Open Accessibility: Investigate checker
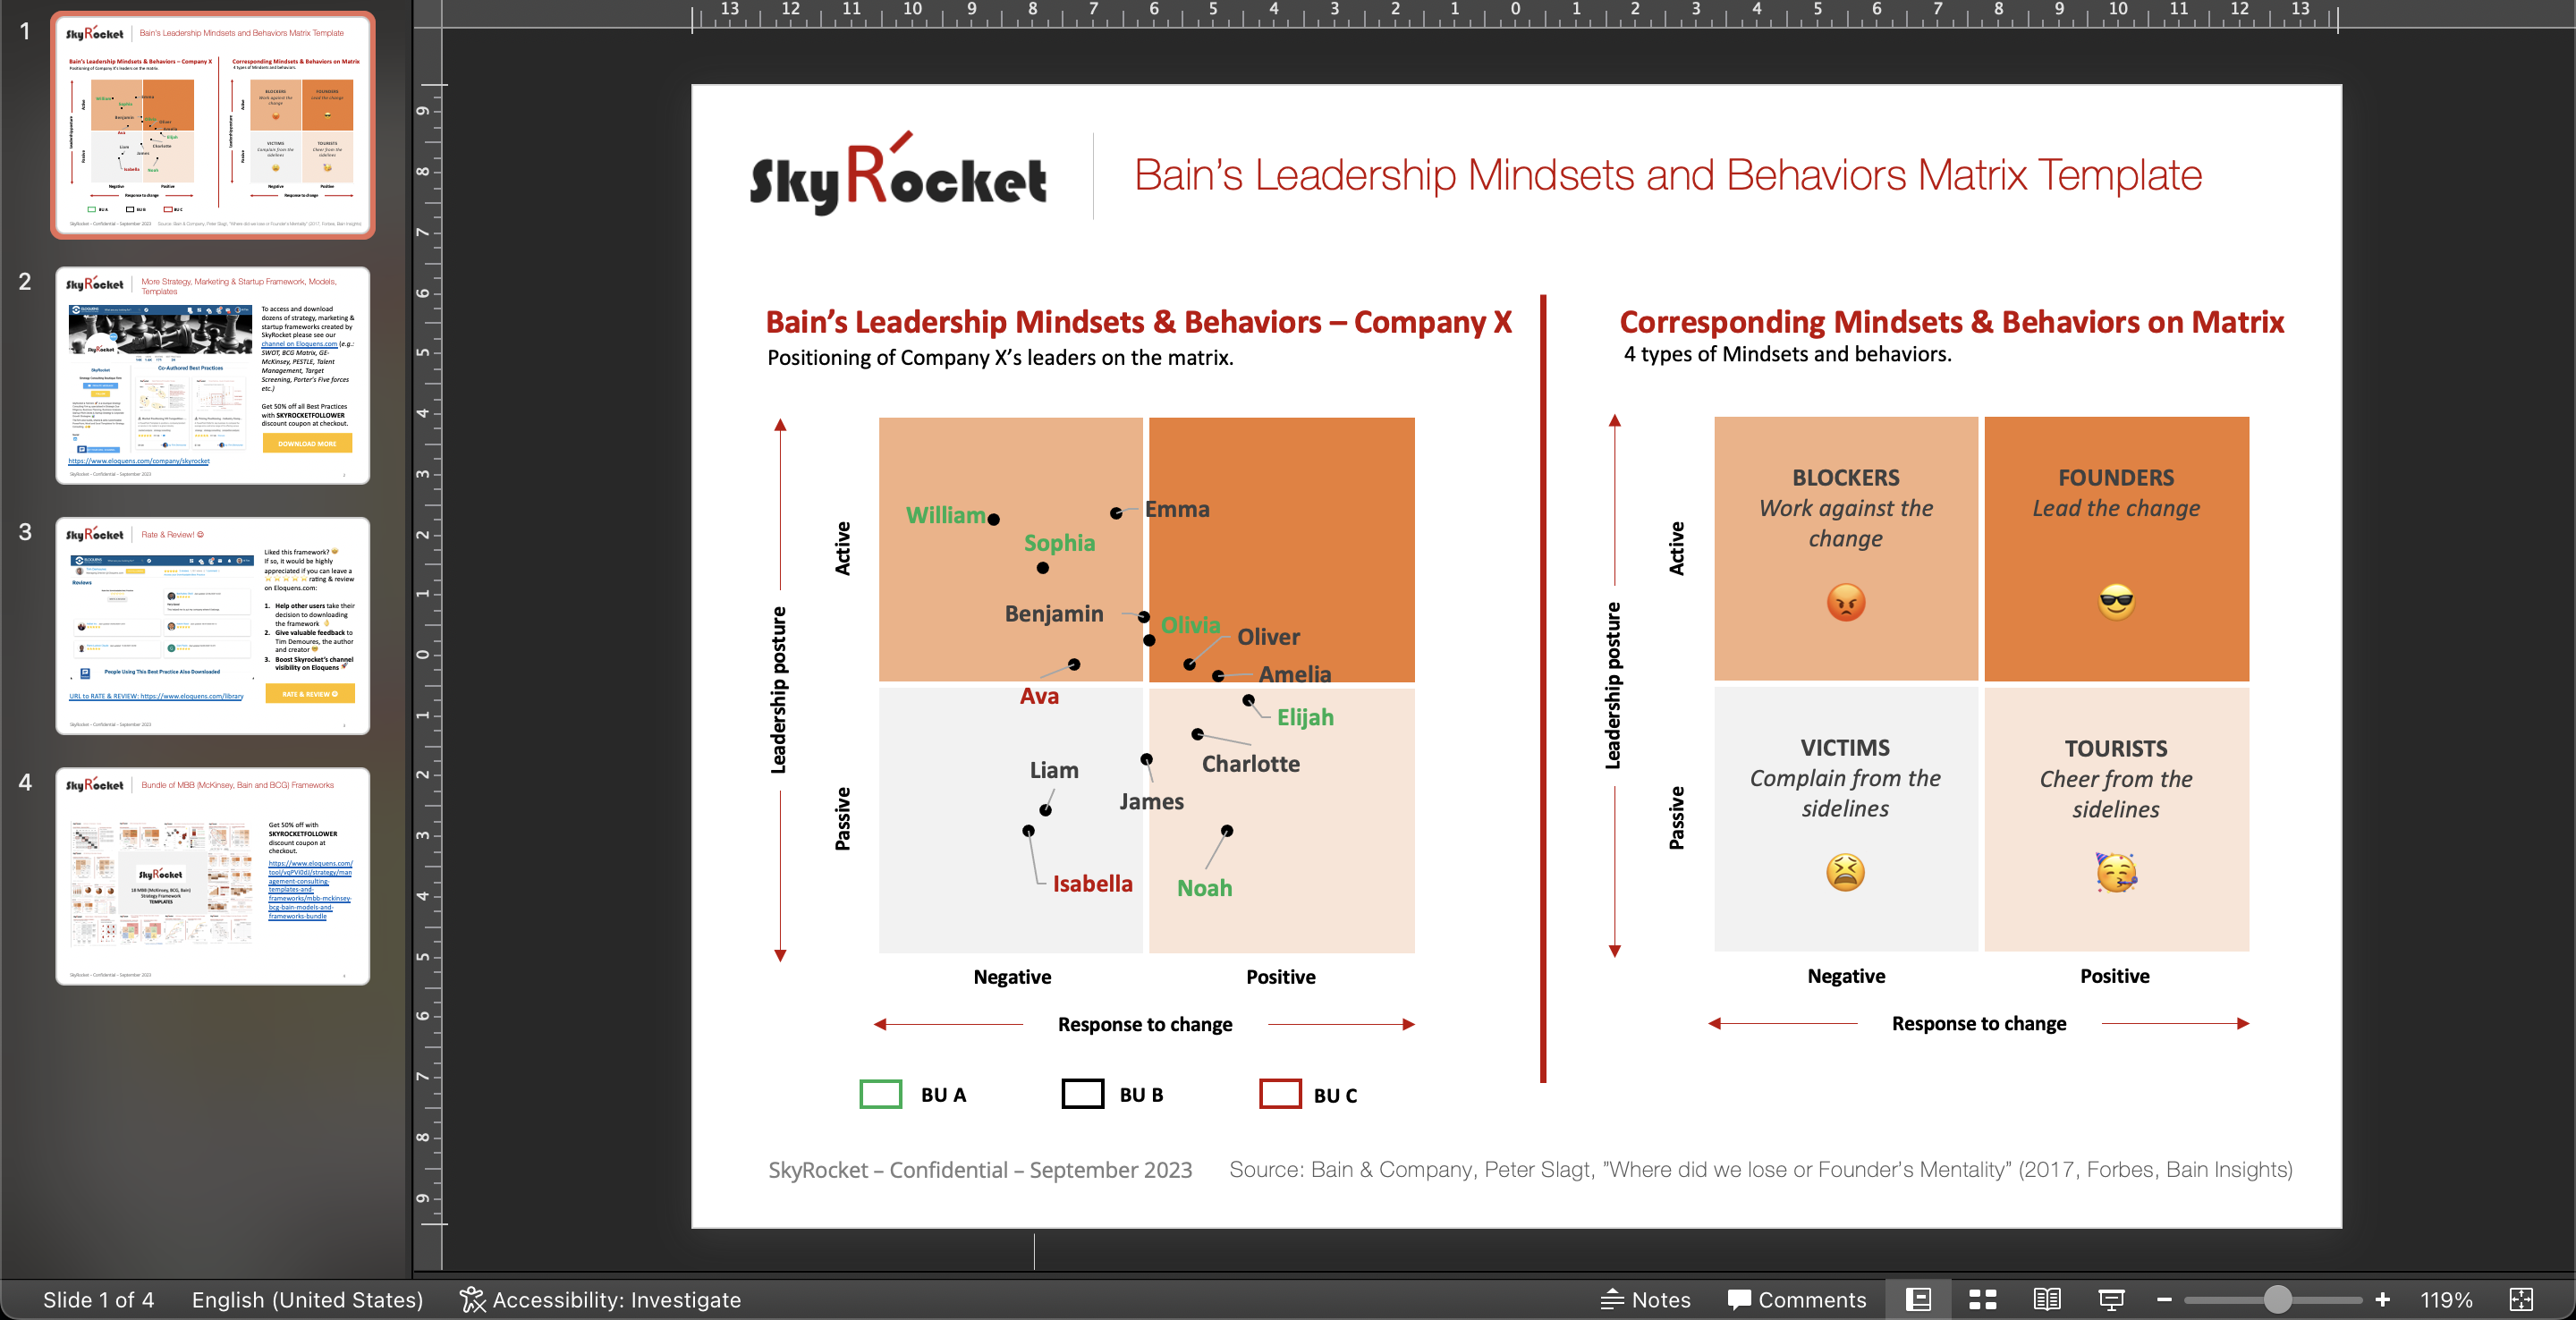2576x1320 pixels. (600, 1299)
